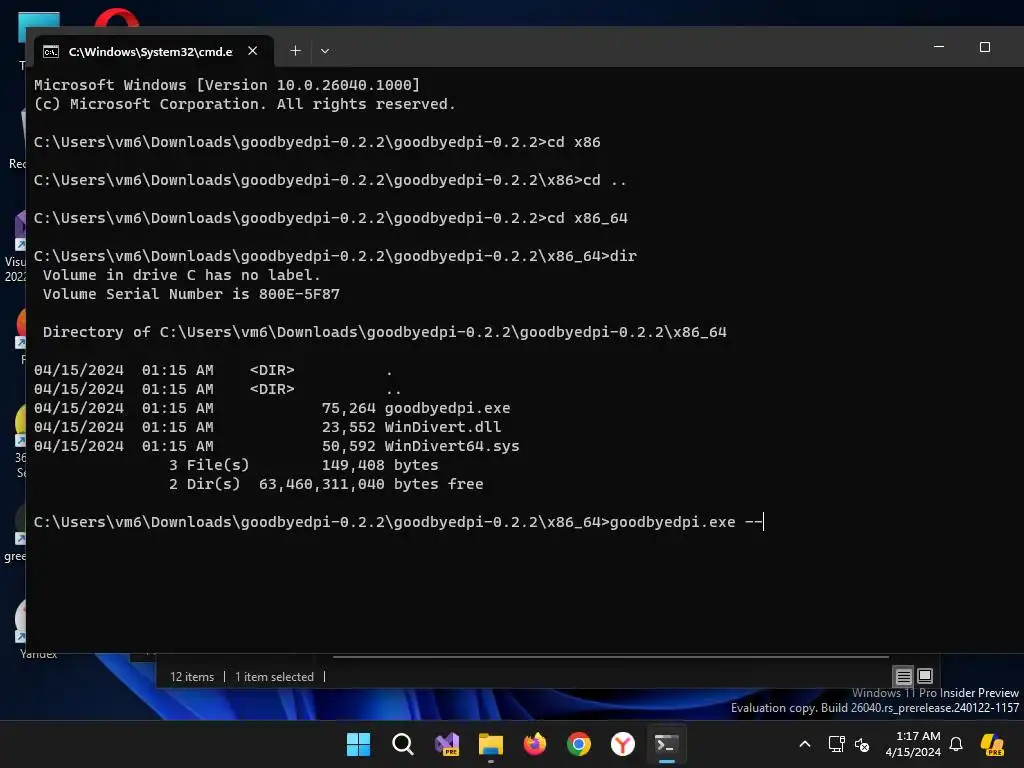Switch File Explorer to large thumbnails view
The width and height of the screenshot is (1024, 768).
click(x=925, y=676)
